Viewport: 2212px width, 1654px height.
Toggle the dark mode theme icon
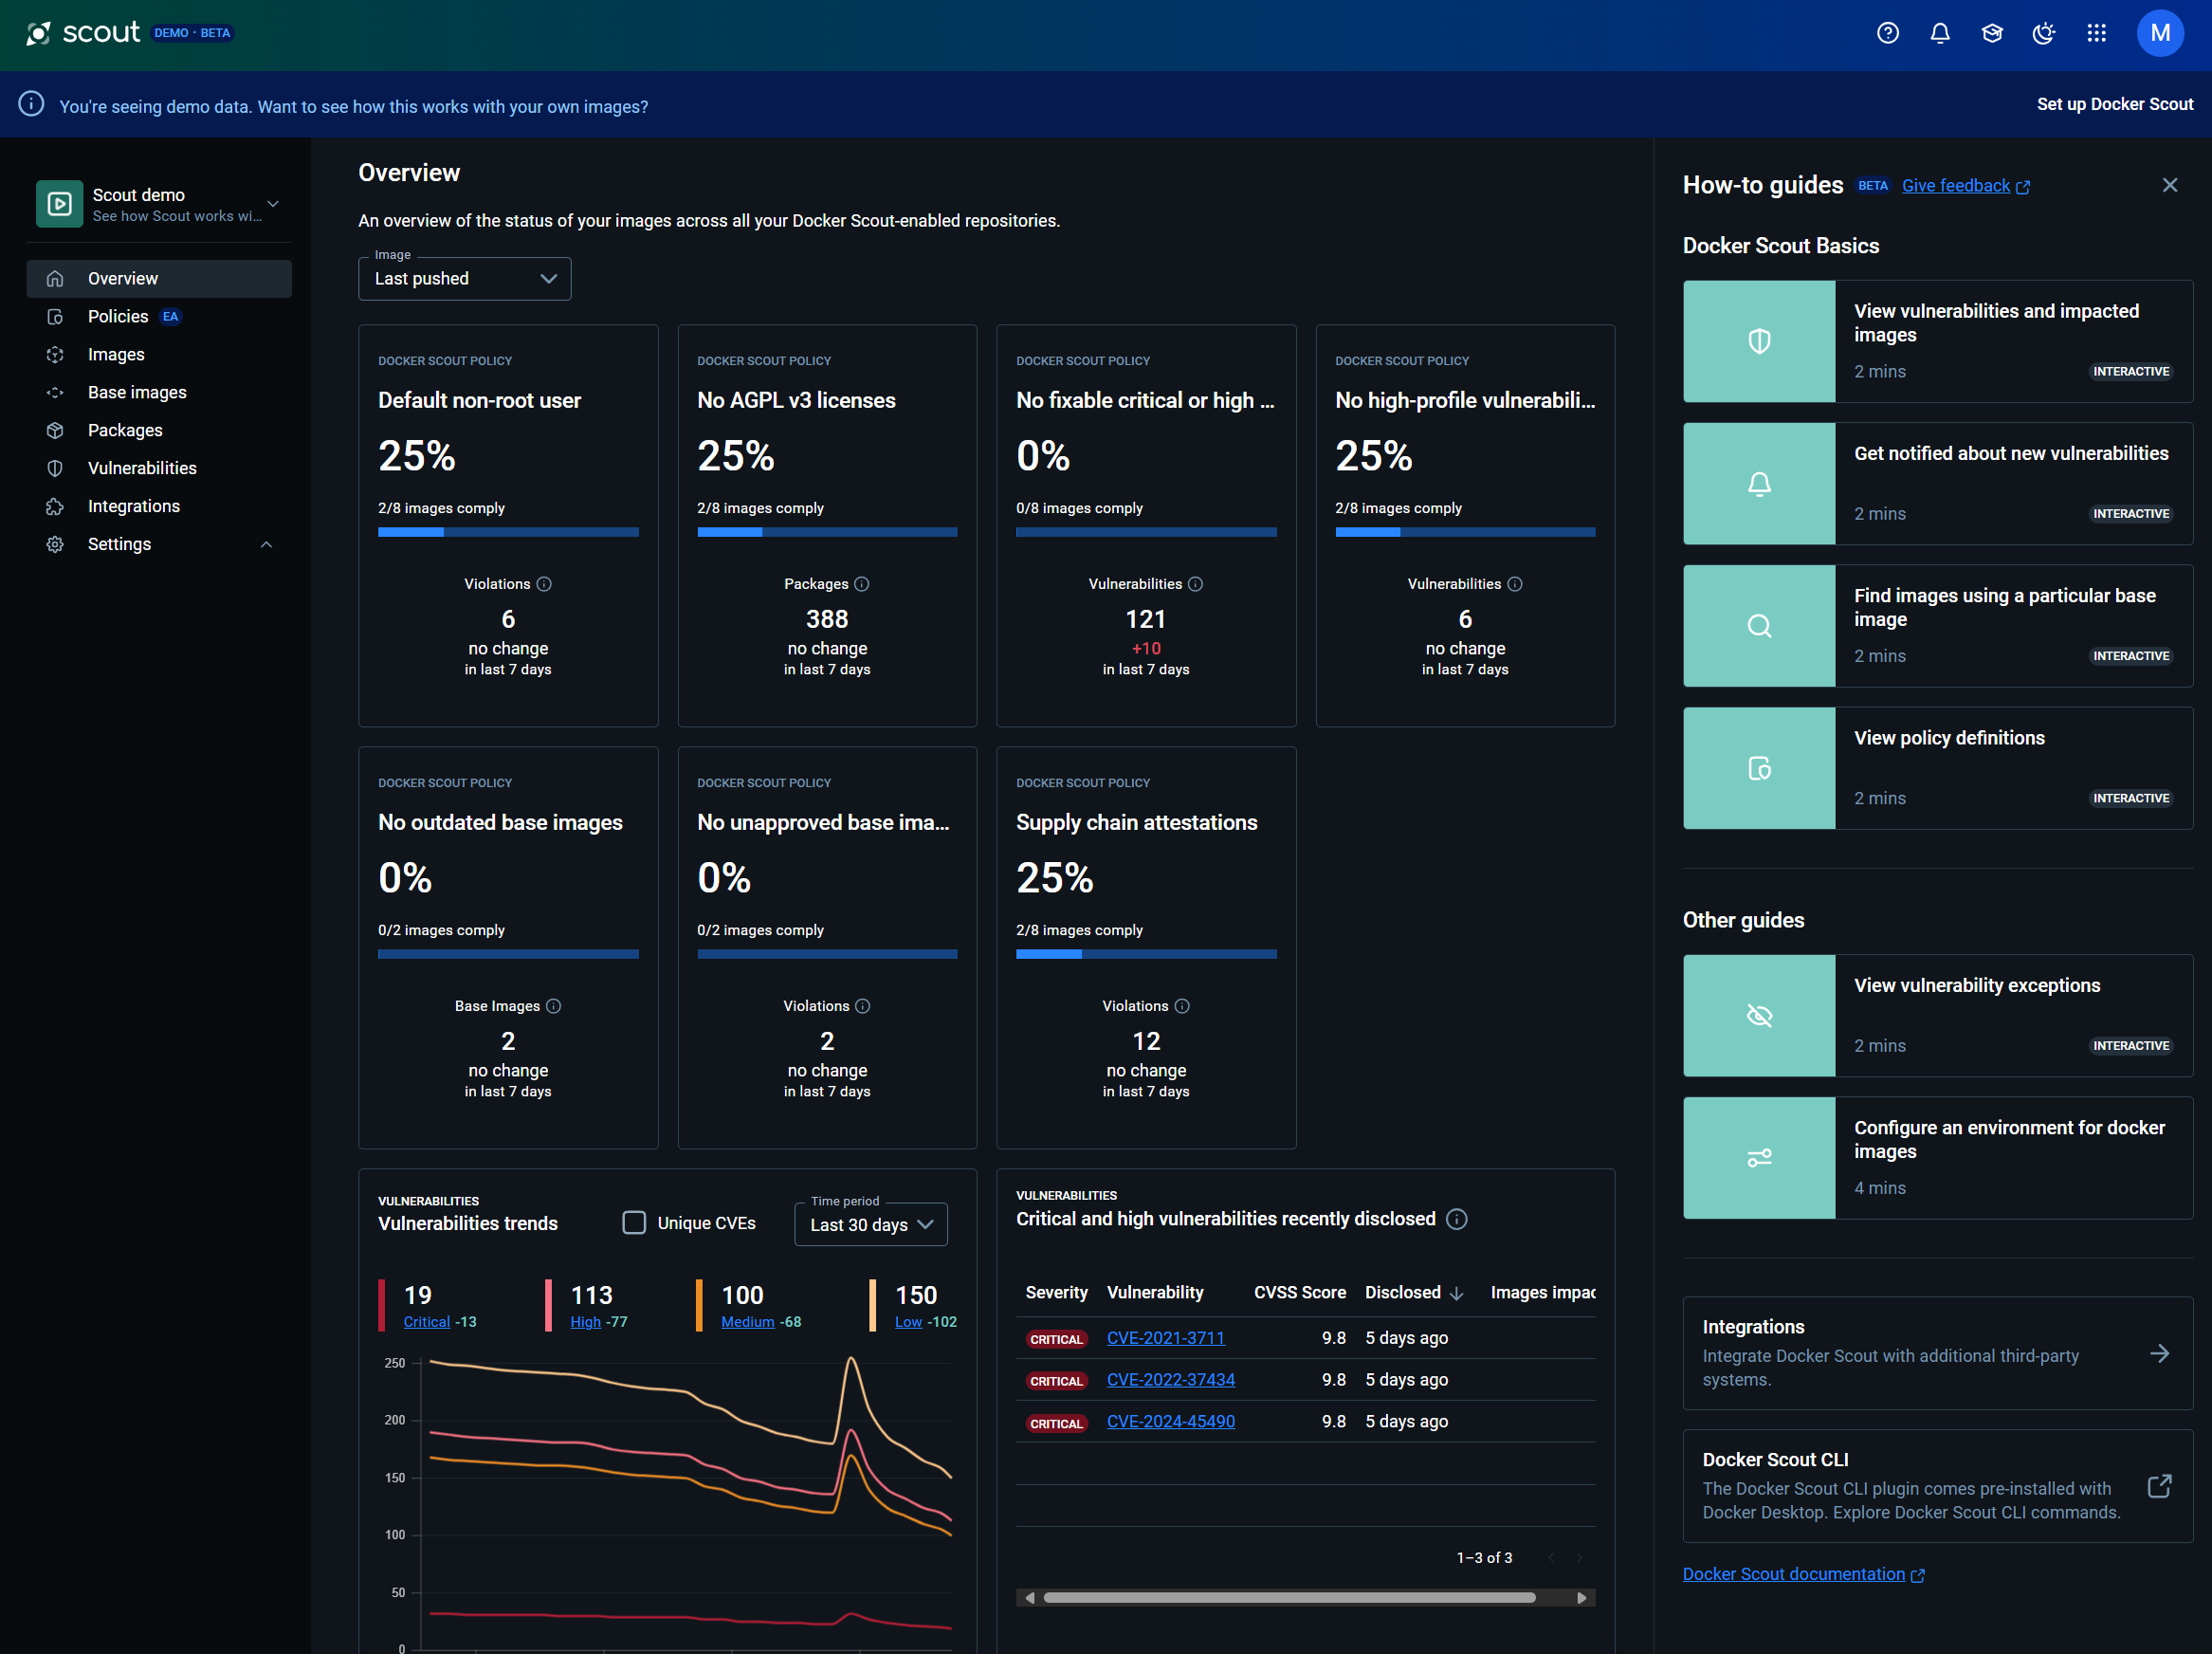pyautogui.click(x=2043, y=33)
